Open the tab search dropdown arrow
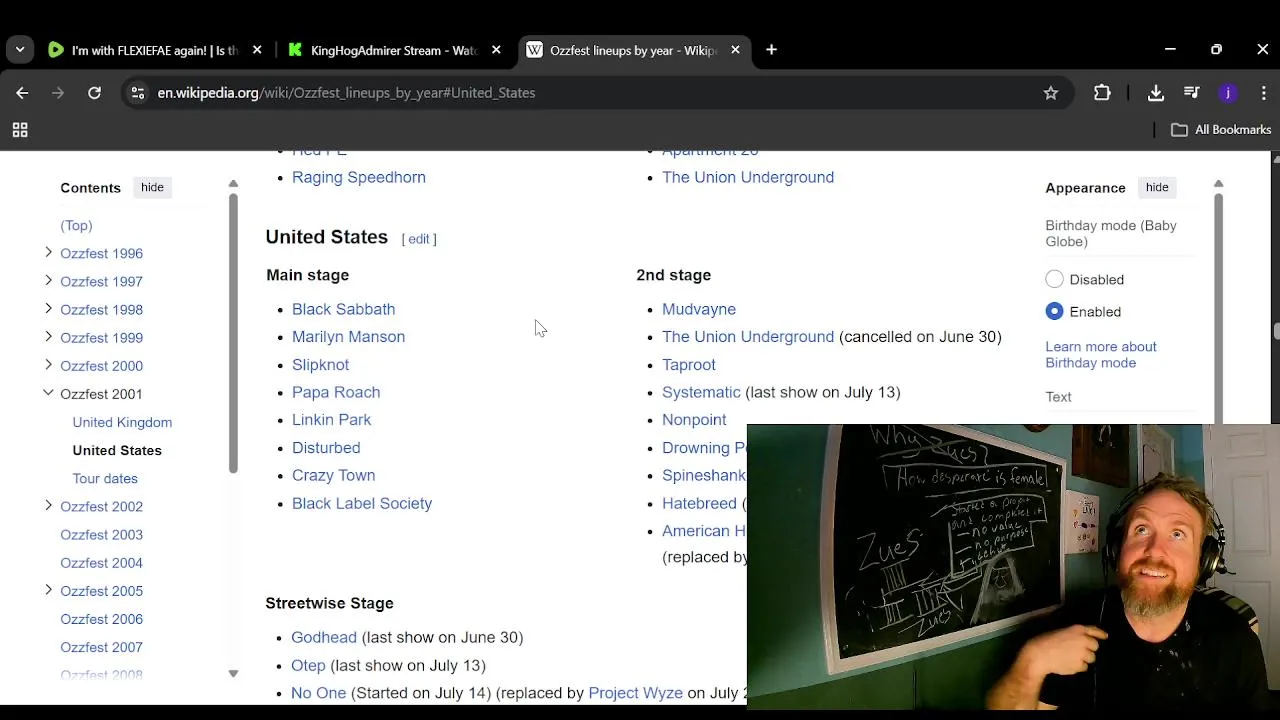 click(x=20, y=50)
